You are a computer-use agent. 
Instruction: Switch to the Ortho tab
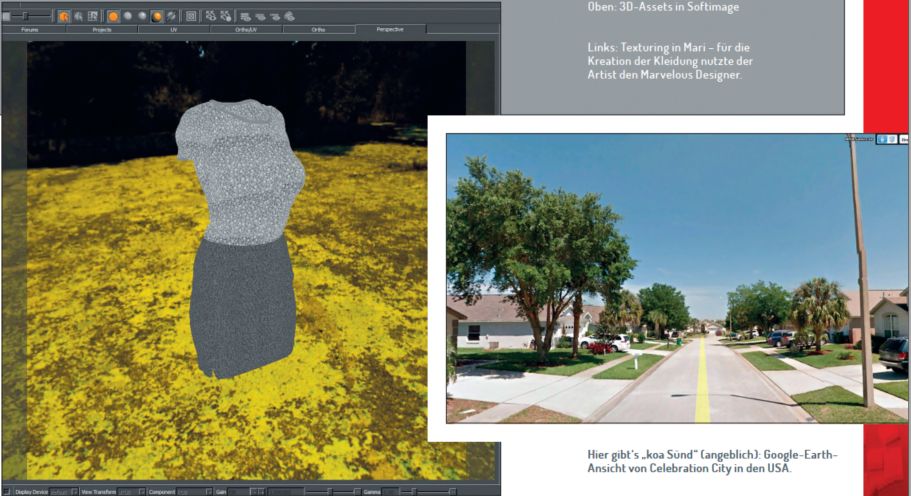click(x=318, y=30)
